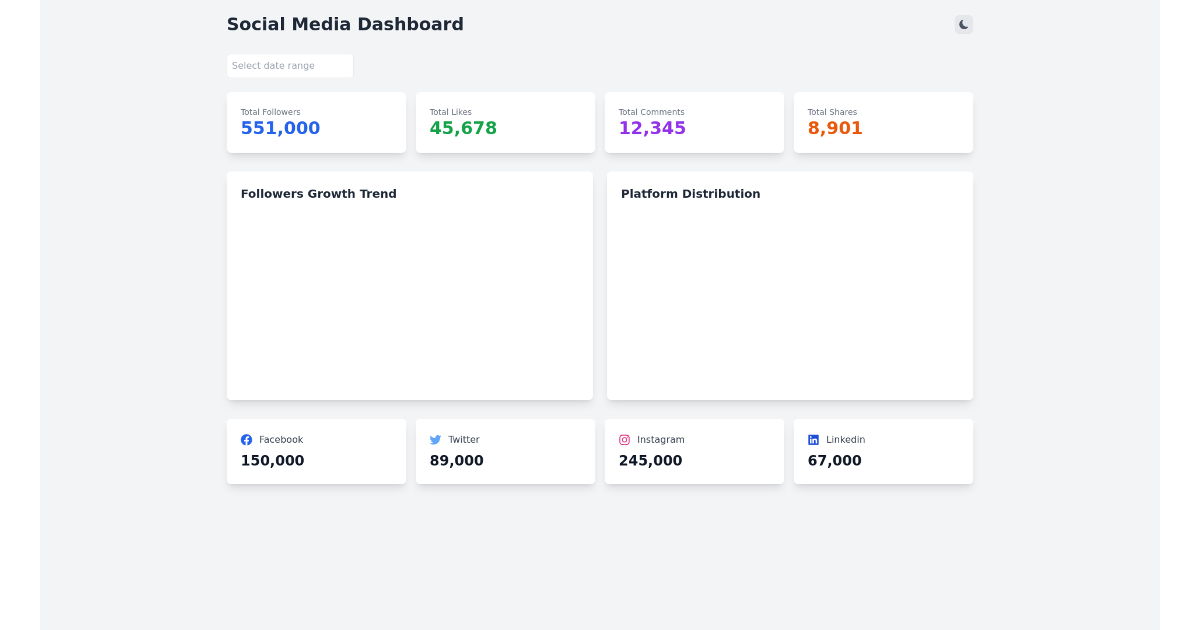1200x630 pixels.
Task: Select the Platform Distribution panel
Action: point(790,285)
